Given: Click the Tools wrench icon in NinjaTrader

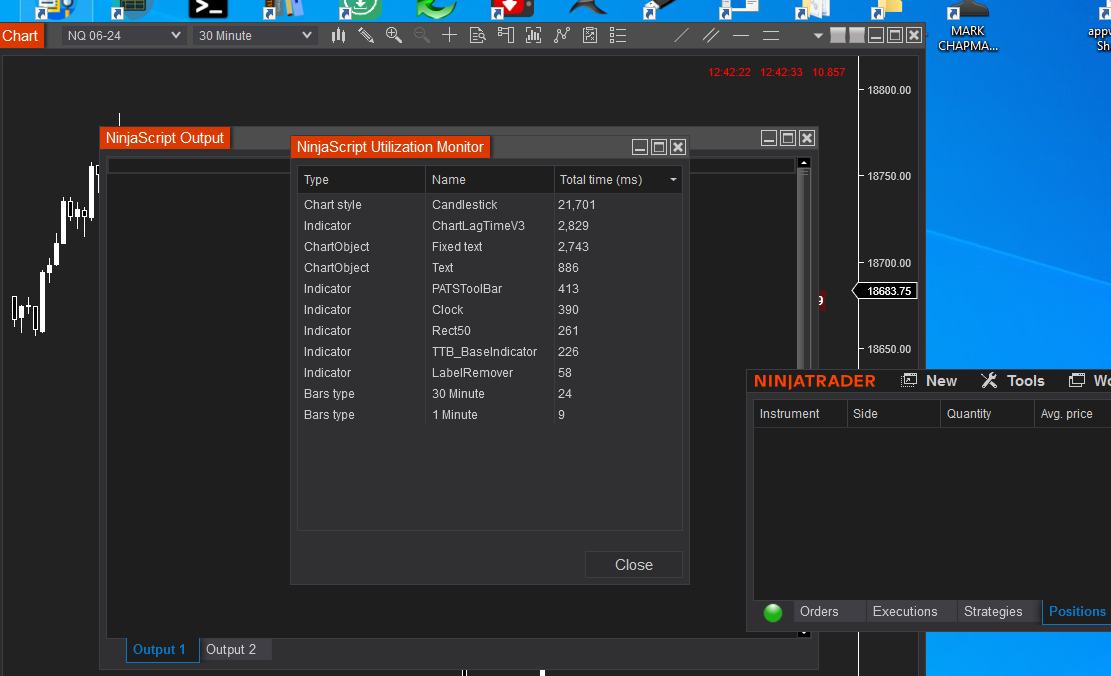Looking at the screenshot, I should click(x=989, y=381).
